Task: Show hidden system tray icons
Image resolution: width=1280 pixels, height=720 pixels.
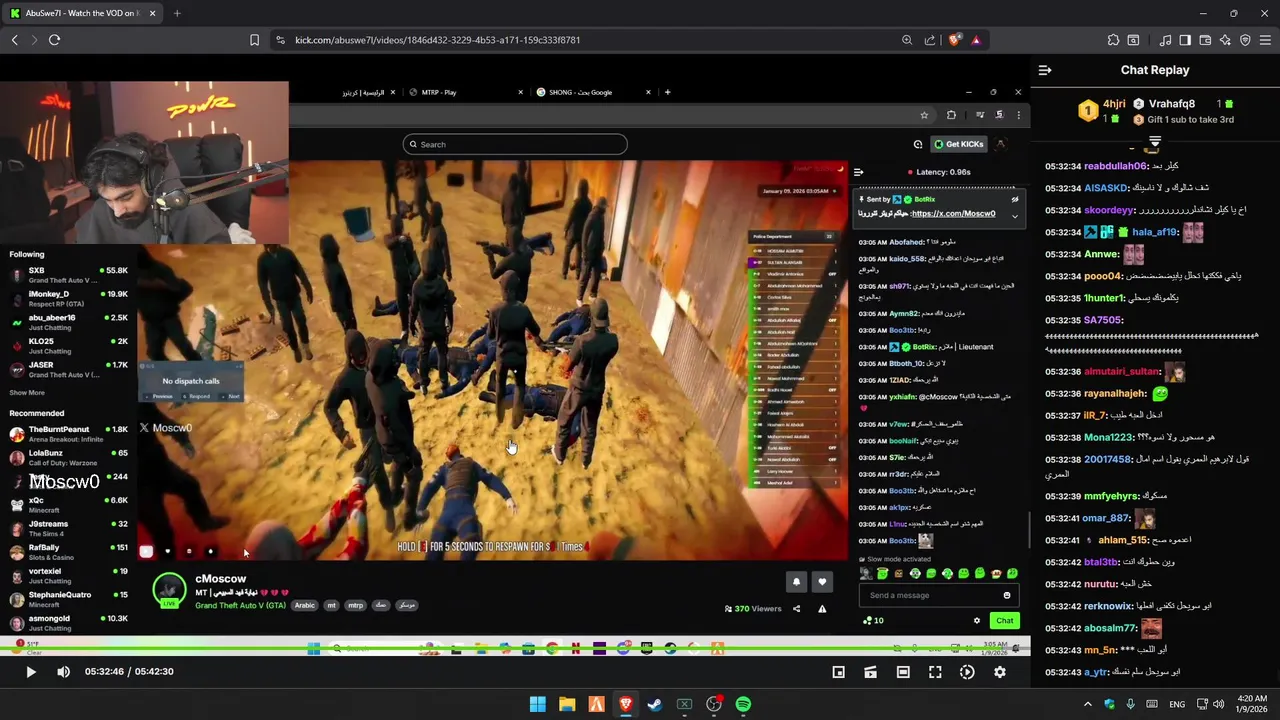Action: click(1088, 704)
